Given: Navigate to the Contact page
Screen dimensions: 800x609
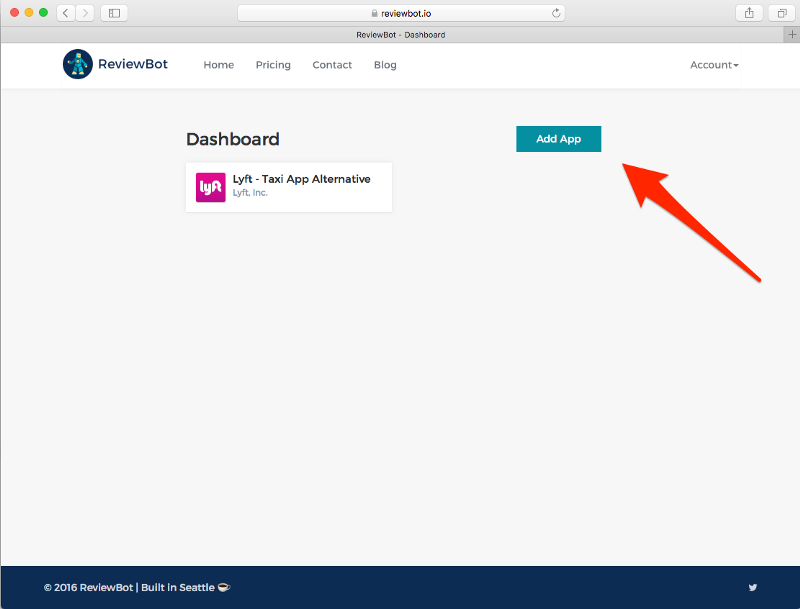Looking at the screenshot, I should pyautogui.click(x=332, y=65).
